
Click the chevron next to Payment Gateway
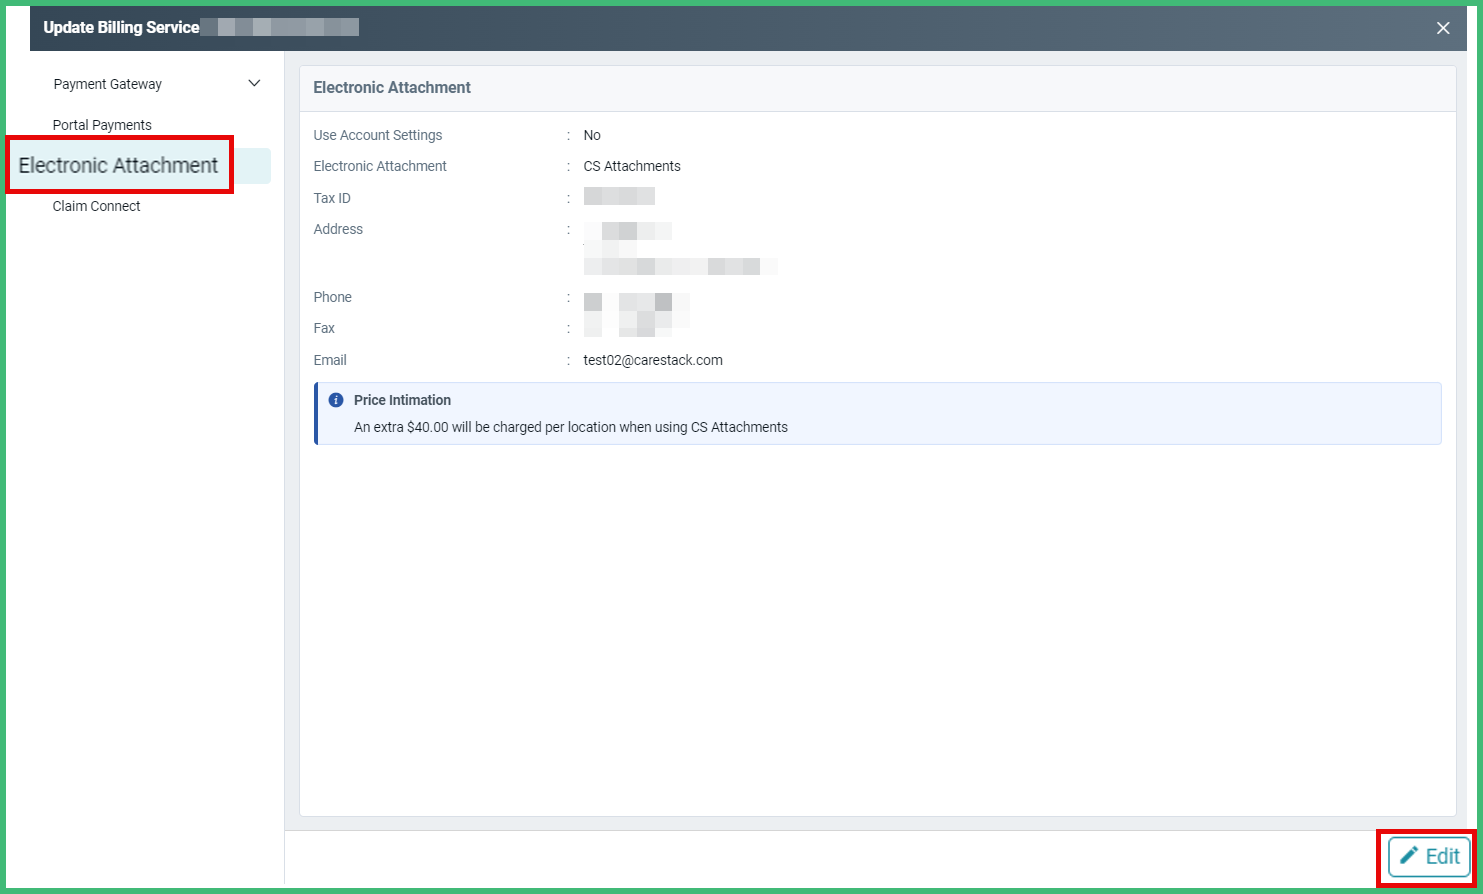coord(254,84)
